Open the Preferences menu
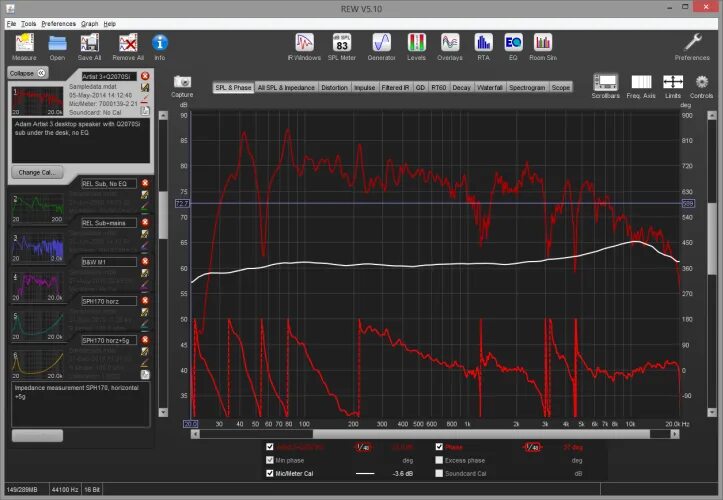This screenshot has height=500, width=723. 59,24
